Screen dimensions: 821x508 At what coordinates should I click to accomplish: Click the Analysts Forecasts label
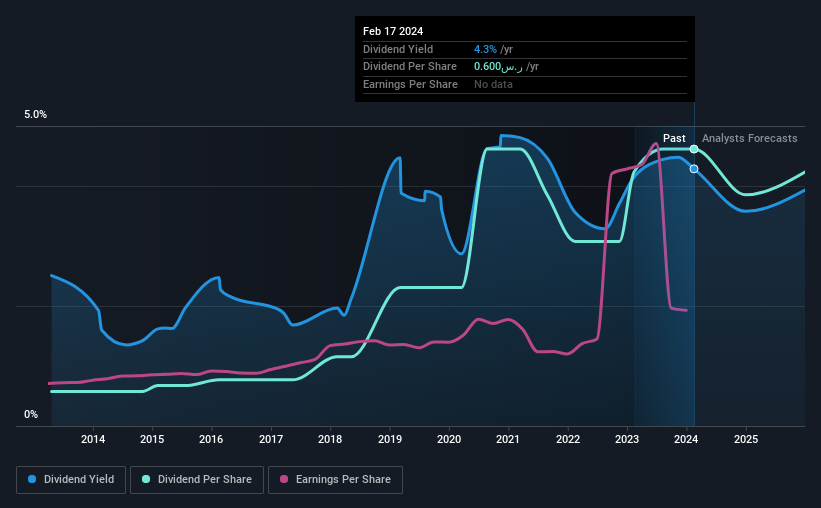(x=749, y=138)
